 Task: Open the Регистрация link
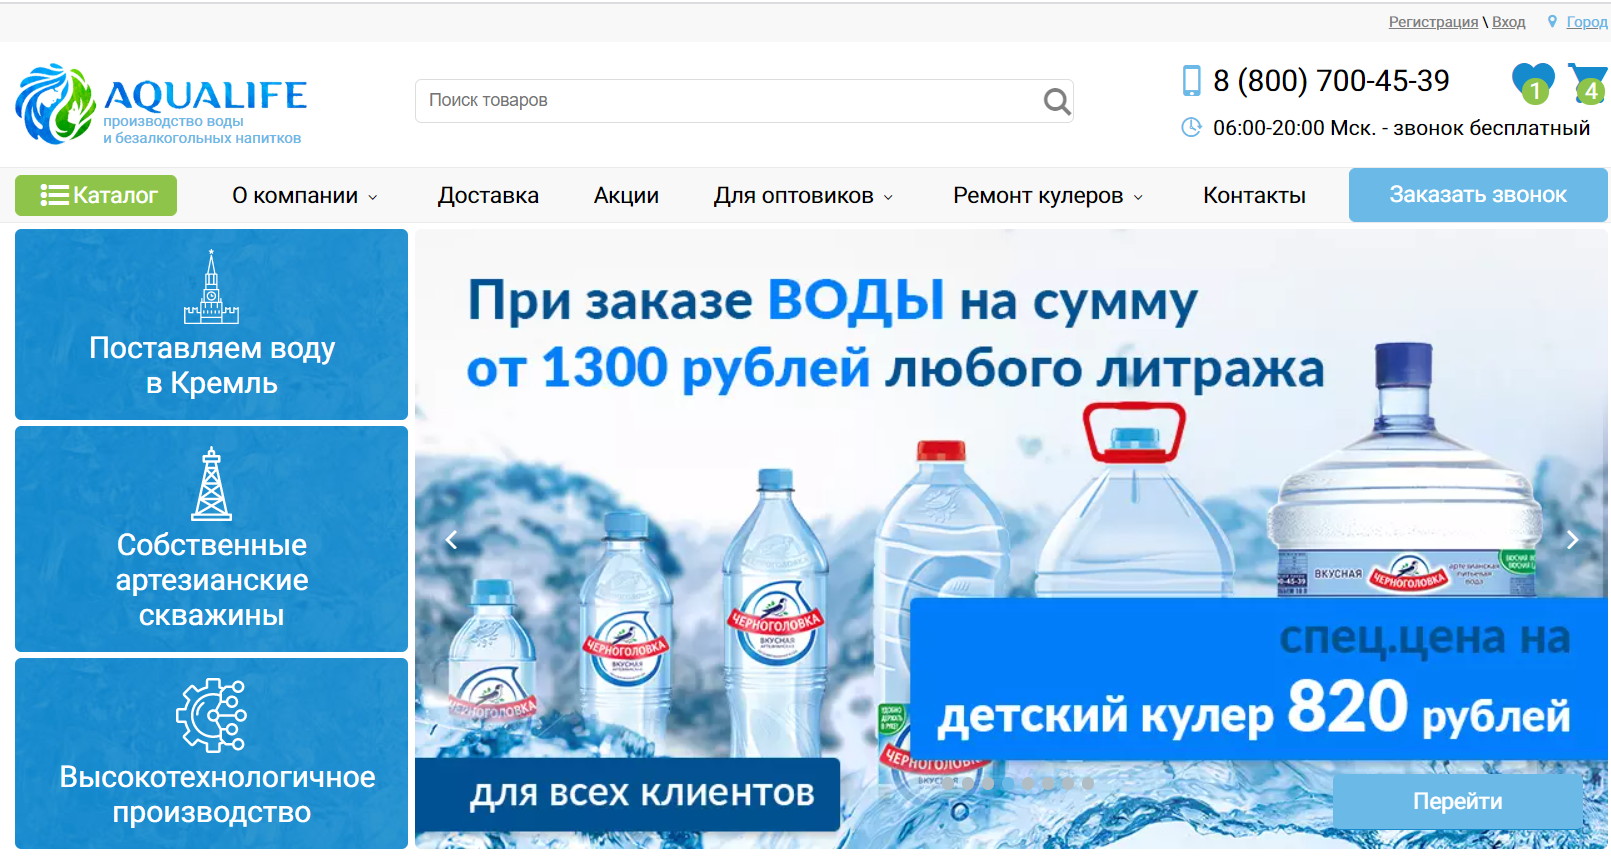pyautogui.click(x=1433, y=22)
